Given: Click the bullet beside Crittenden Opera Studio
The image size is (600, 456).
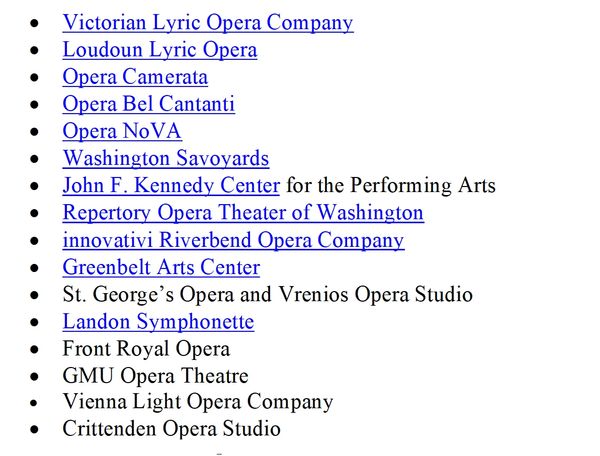Looking at the screenshot, I should 34,430.
